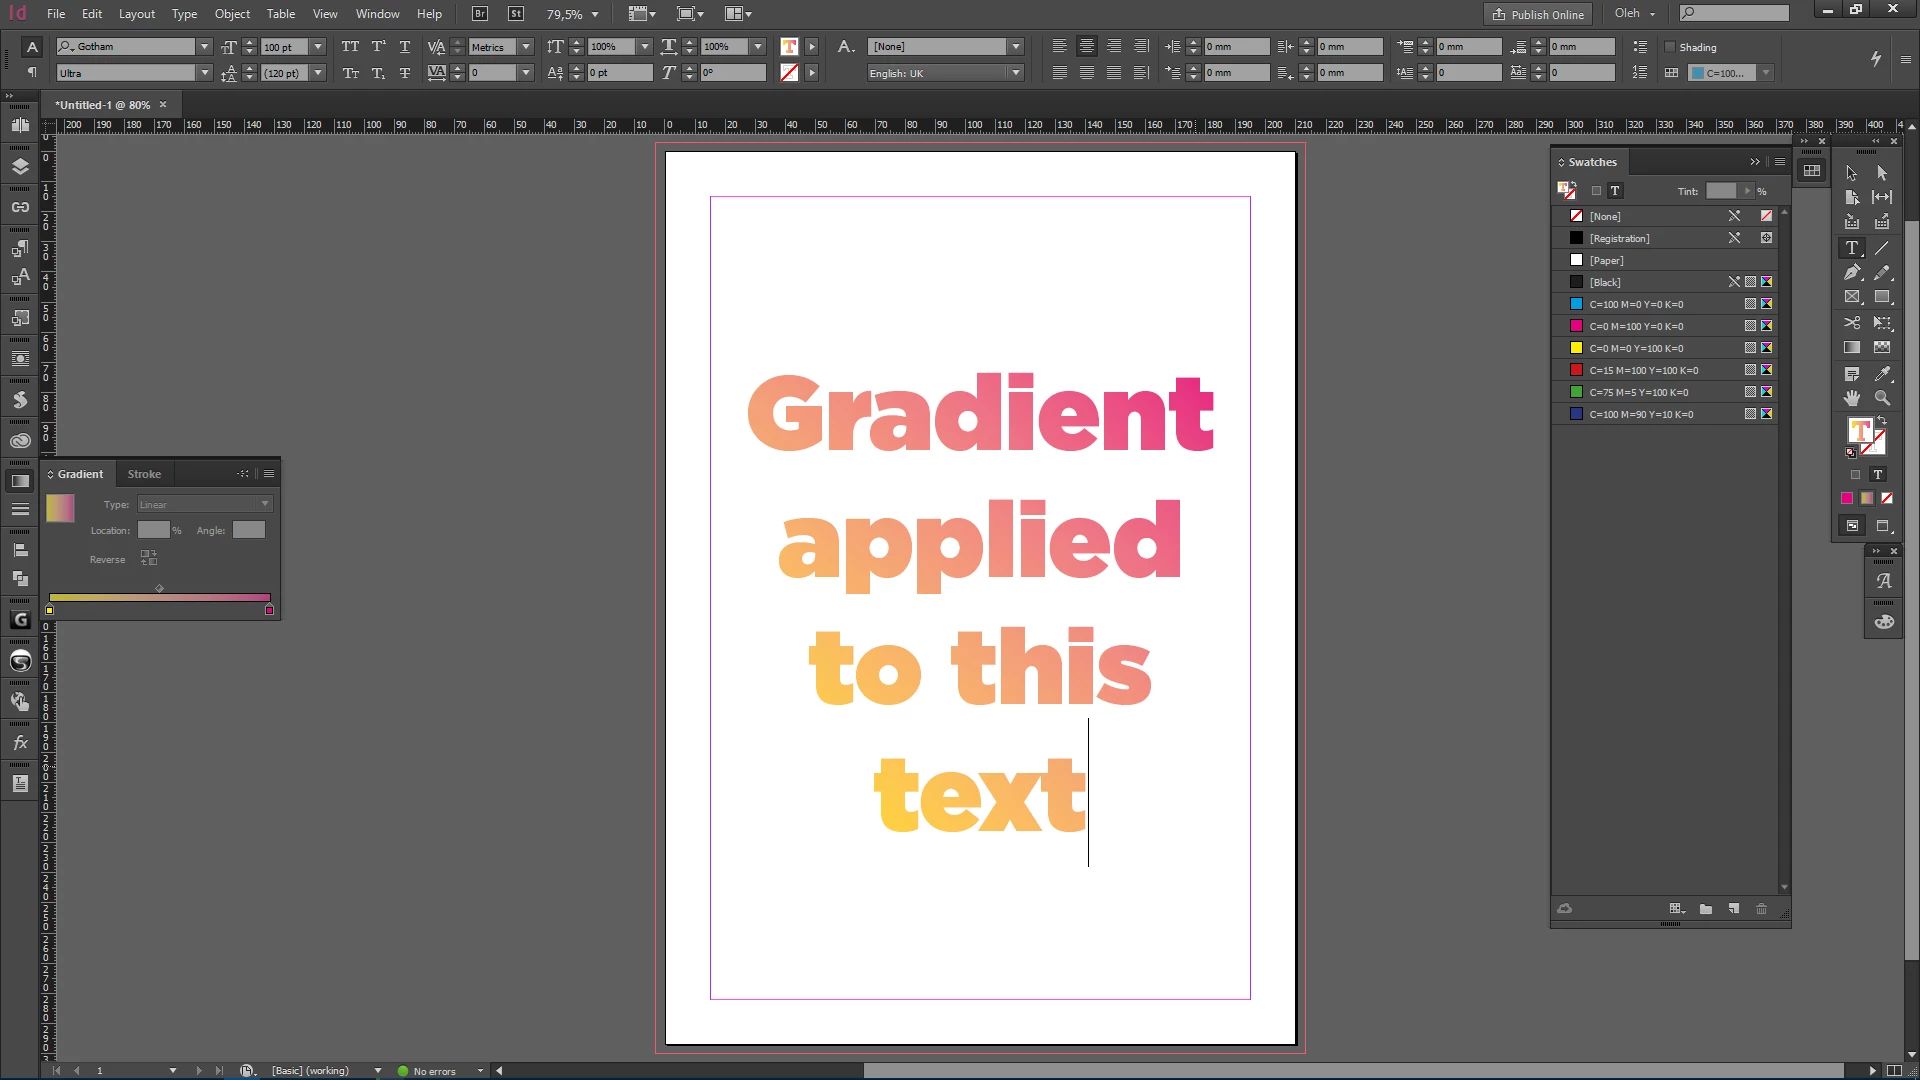Click the Publish Online button
Screen dimensions: 1920x1080
tap(1538, 14)
